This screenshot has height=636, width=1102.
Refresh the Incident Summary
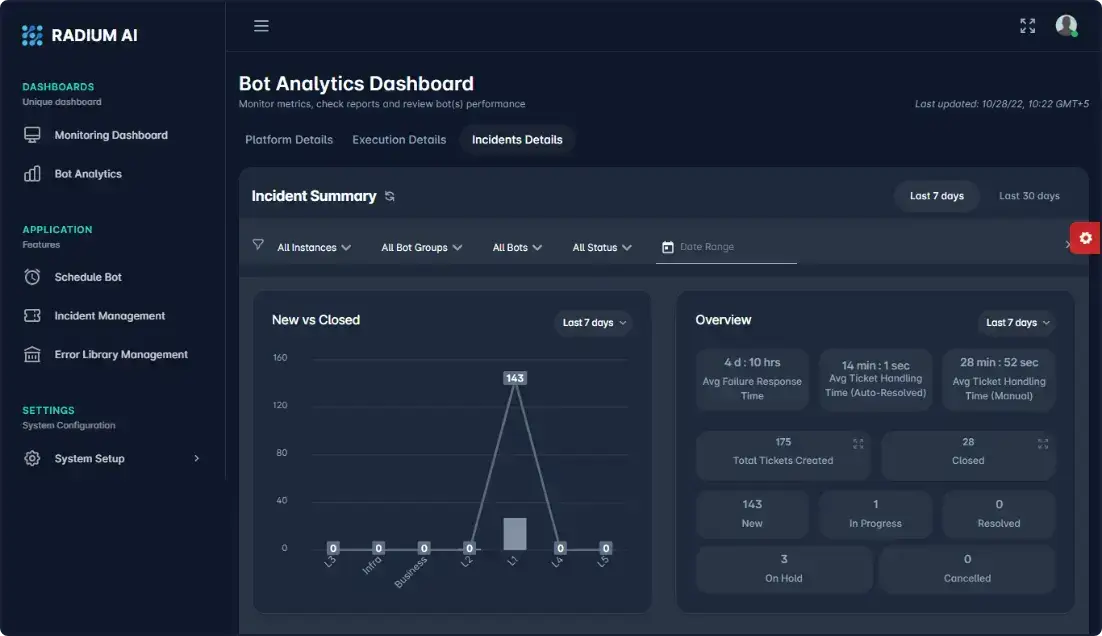tap(390, 197)
